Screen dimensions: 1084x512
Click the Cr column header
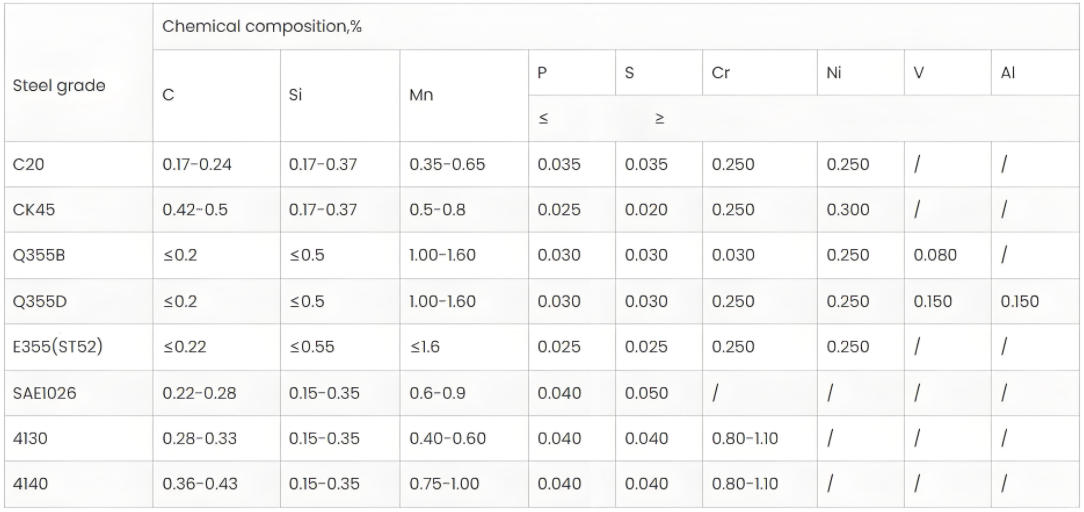(x=721, y=75)
